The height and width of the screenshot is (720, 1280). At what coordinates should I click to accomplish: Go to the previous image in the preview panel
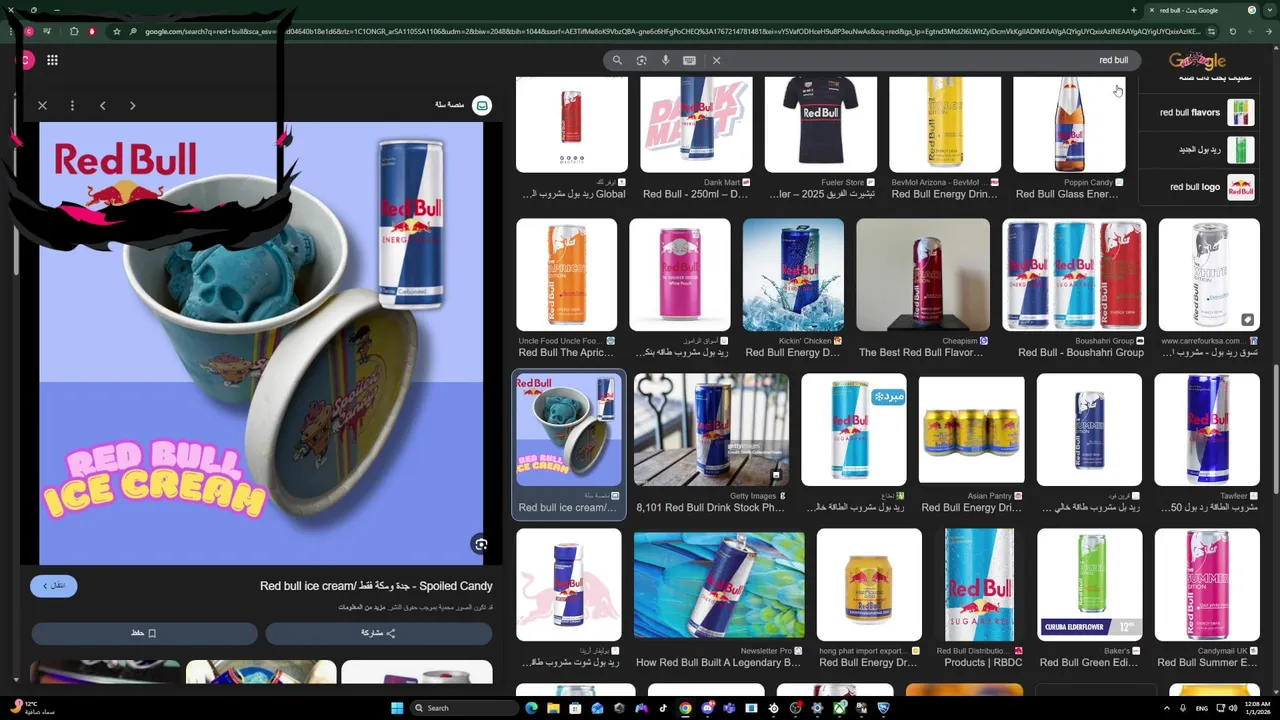pyautogui.click(x=102, y=105)
